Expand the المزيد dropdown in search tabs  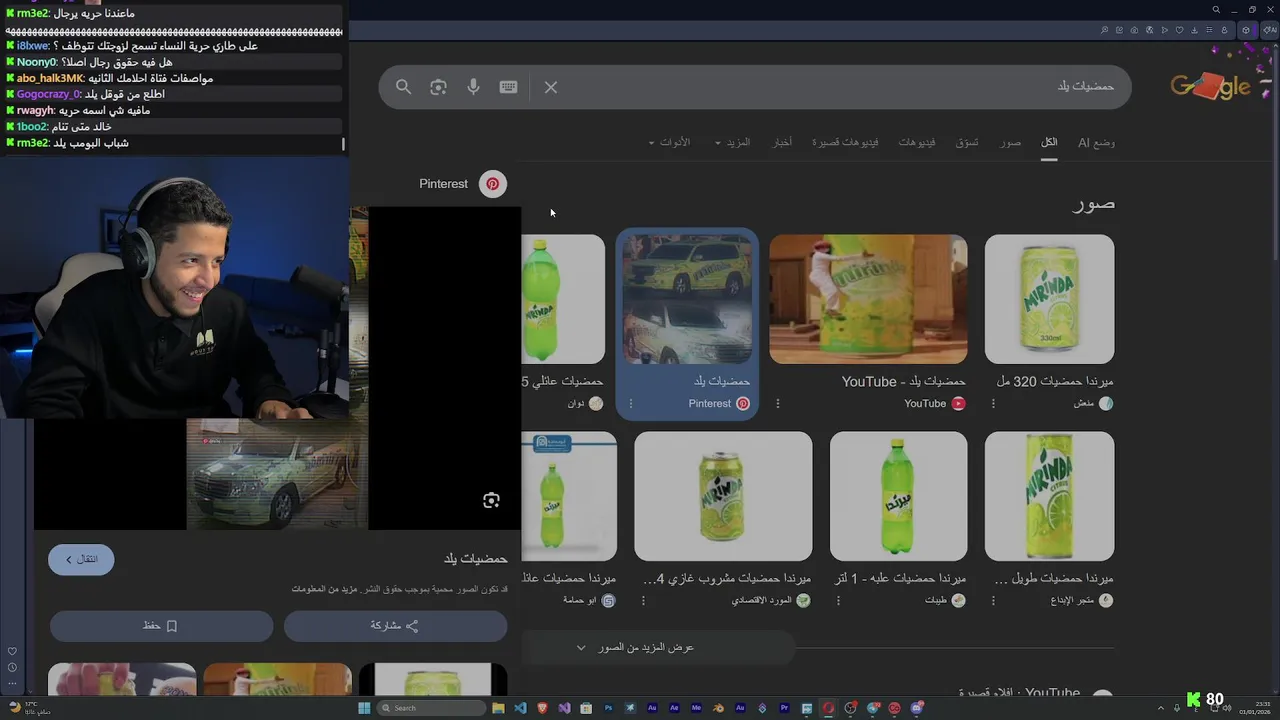pyautogui.click(x=732, y=143)
